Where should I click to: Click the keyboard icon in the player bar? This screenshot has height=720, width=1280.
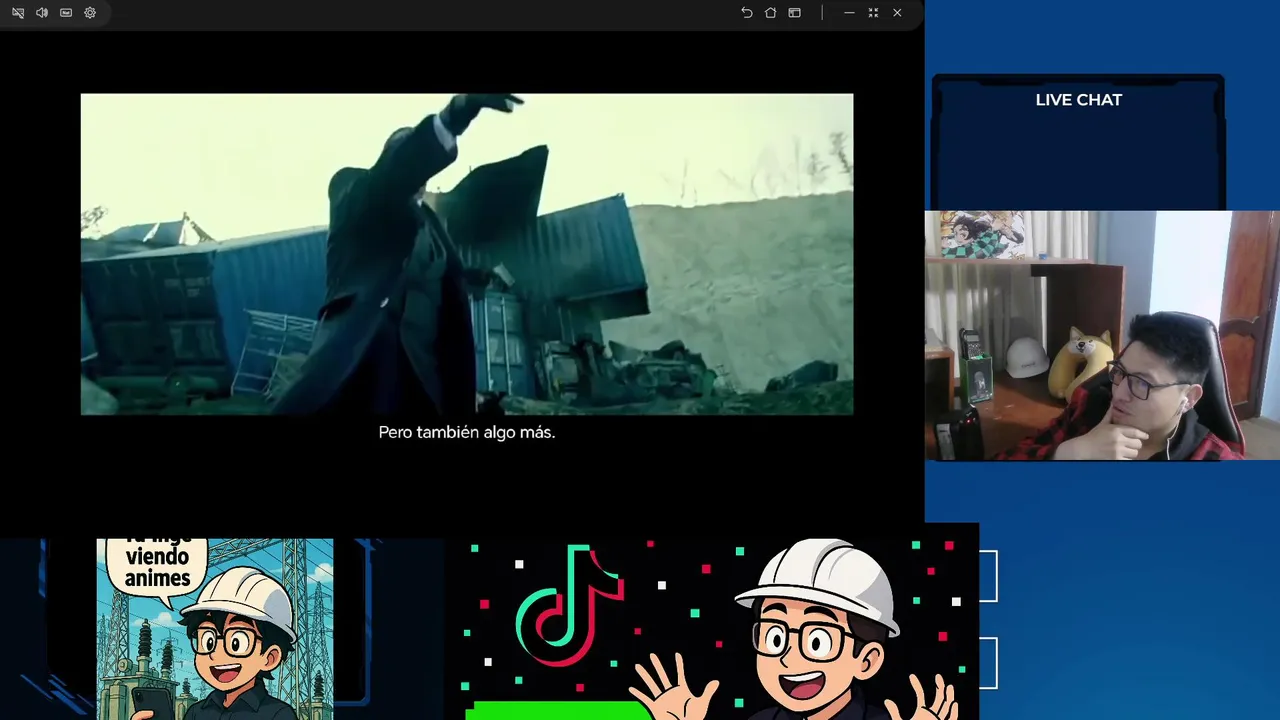66,13
